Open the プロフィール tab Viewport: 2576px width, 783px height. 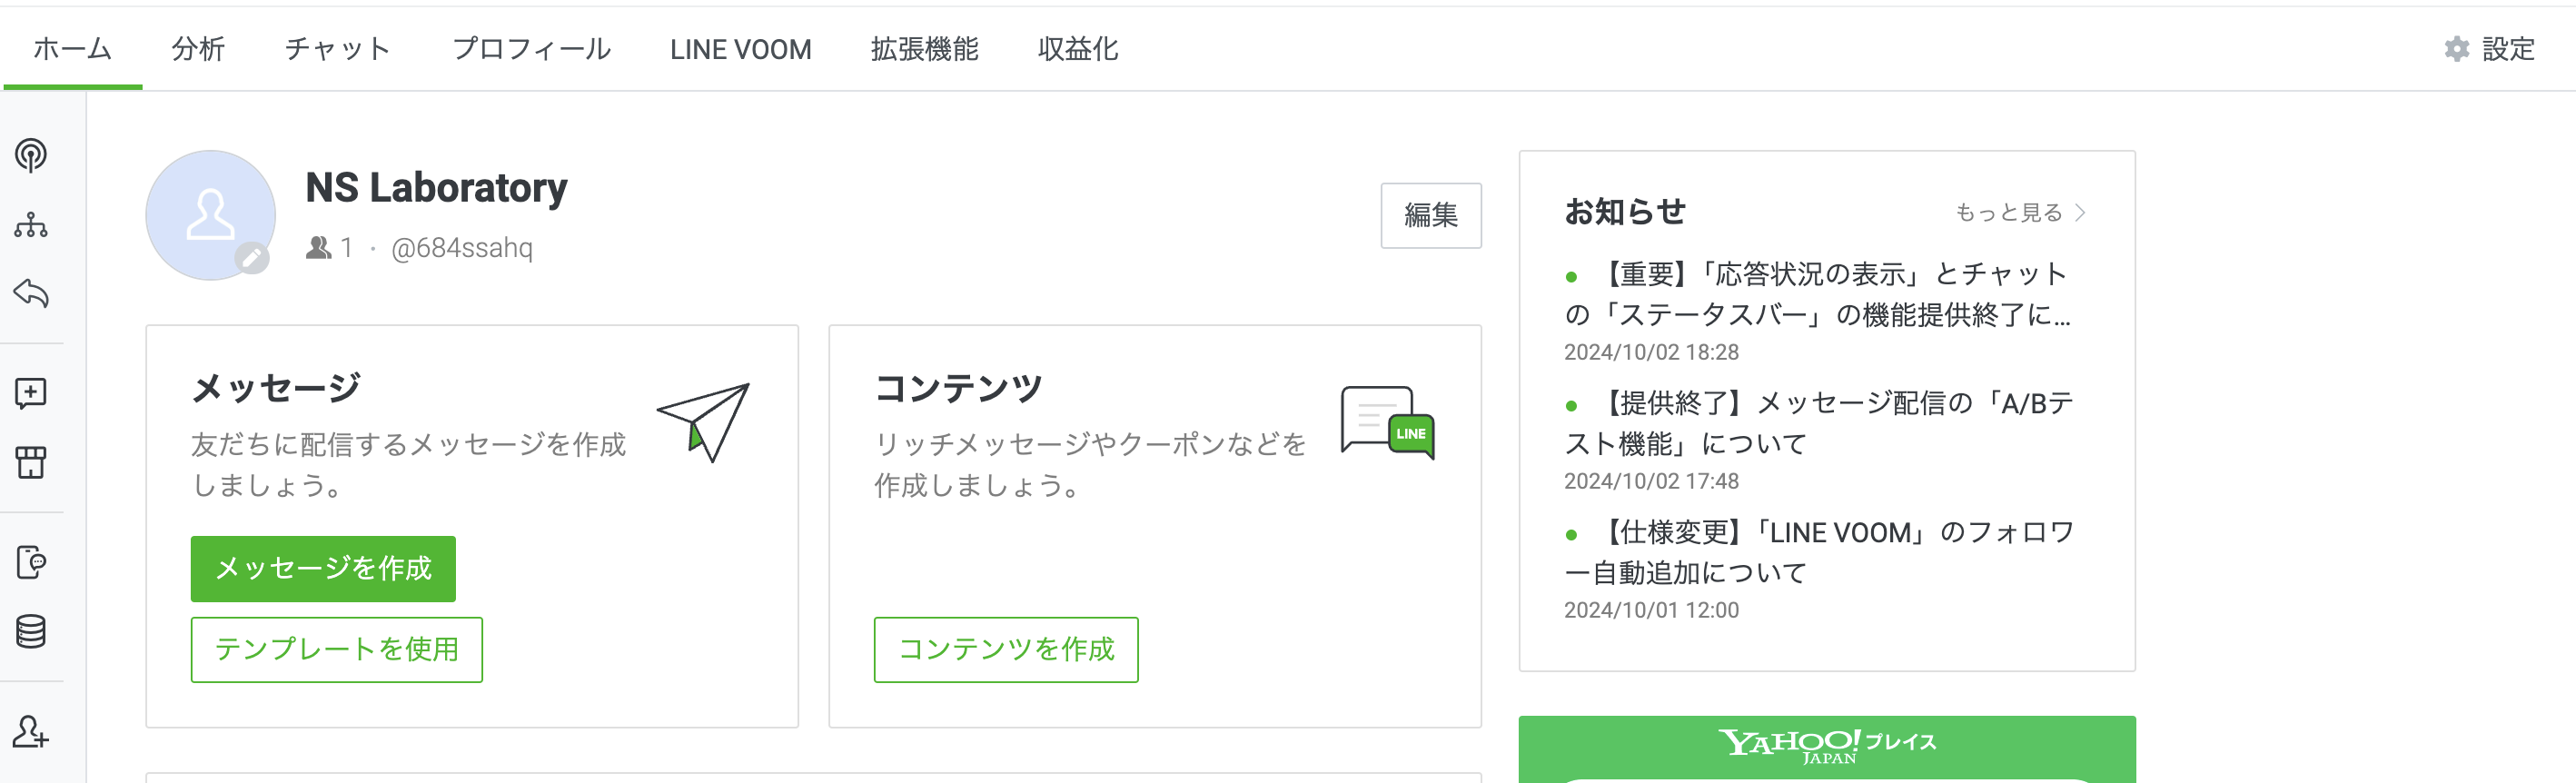pyautogui.click(x=532, y=49)
